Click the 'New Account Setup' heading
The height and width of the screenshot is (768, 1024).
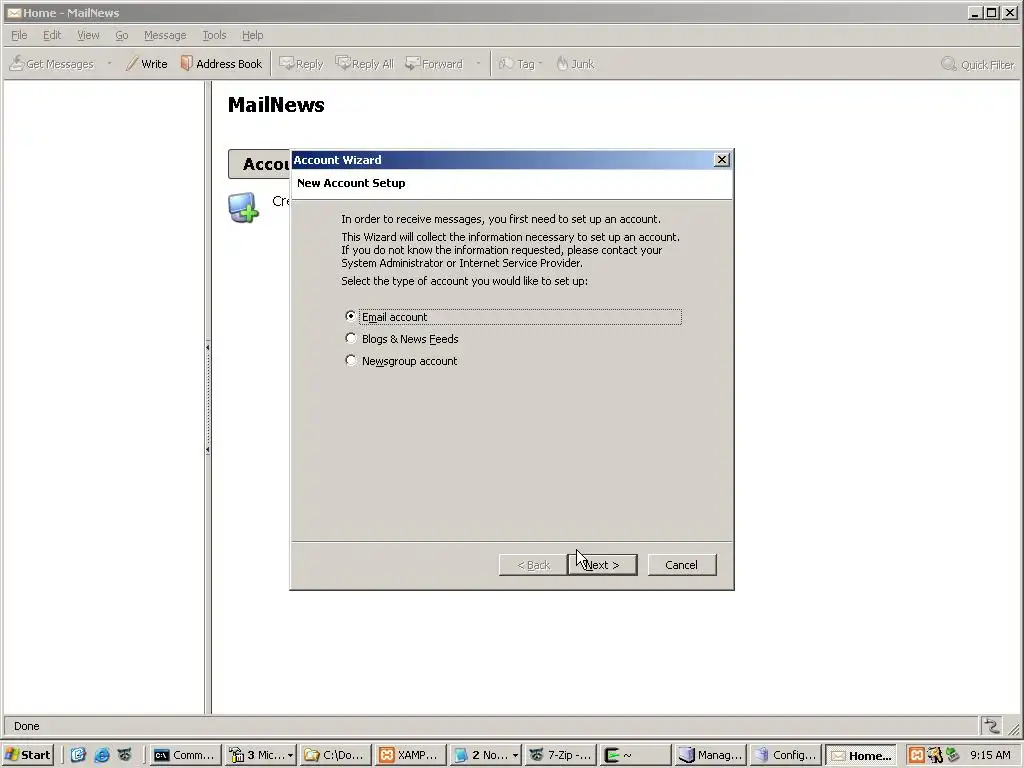(x=351, y=183)
